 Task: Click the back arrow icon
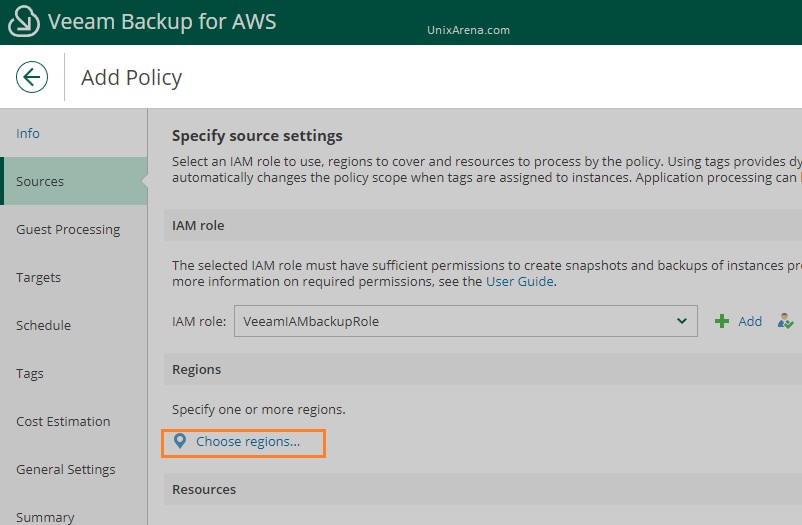pyautogui.click(x=32, y=77)
